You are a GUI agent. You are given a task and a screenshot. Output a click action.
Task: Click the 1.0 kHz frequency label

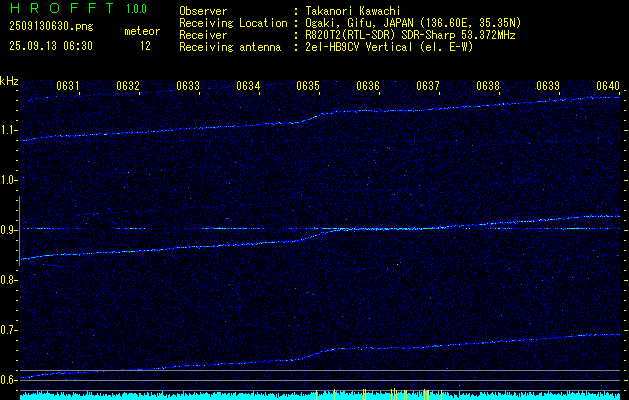click(x=9, y=180)
